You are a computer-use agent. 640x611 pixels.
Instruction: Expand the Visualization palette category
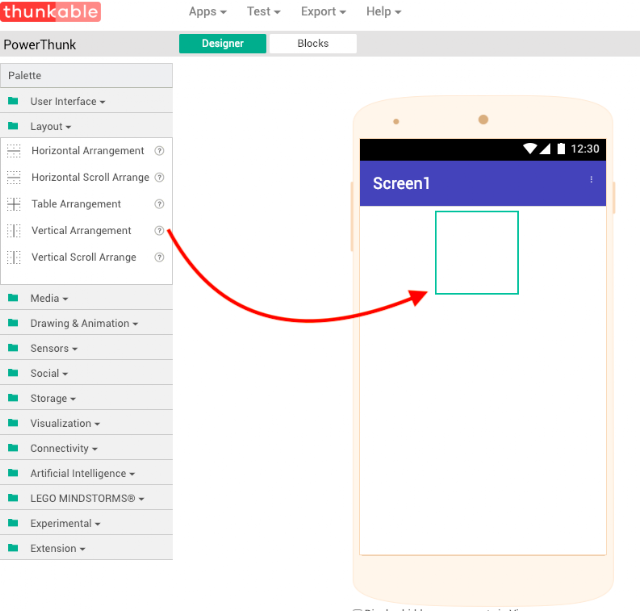[x=86, y=423]
